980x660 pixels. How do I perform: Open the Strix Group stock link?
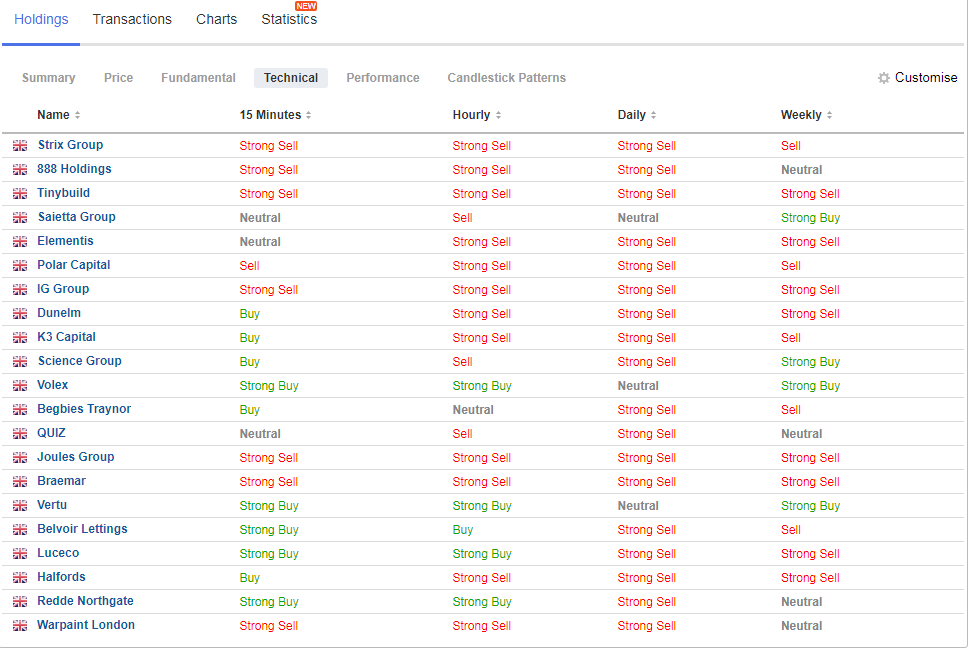point(71,145)
